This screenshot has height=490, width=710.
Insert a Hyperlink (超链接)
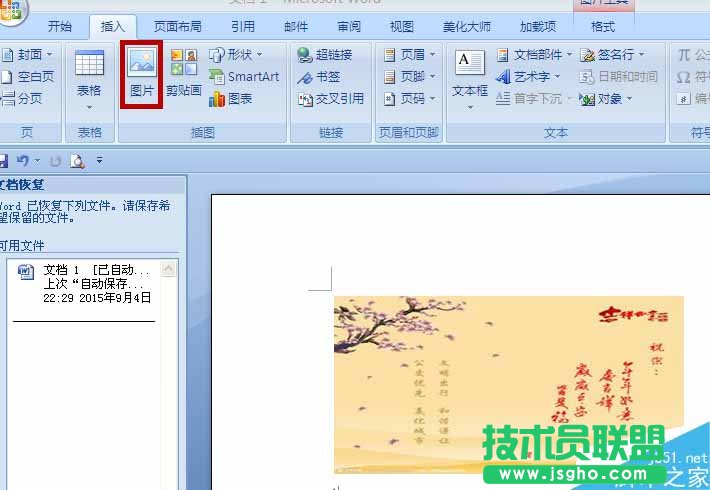coord(325,55)
